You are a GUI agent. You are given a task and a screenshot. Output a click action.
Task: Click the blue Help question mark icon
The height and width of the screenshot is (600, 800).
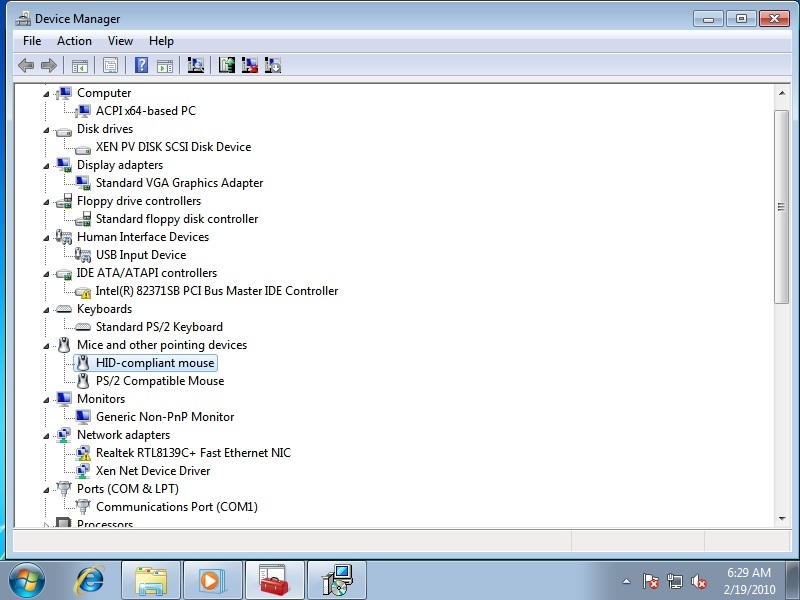141,66
